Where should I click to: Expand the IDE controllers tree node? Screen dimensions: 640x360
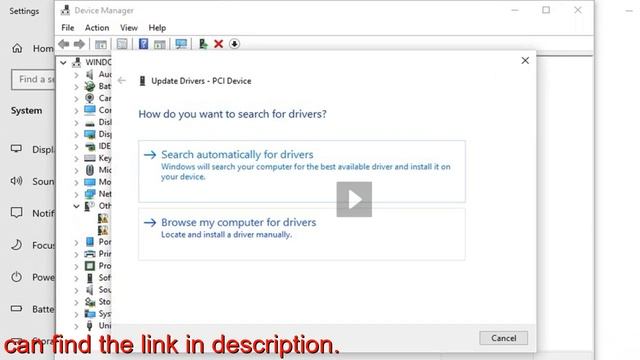tap(76, 146)
